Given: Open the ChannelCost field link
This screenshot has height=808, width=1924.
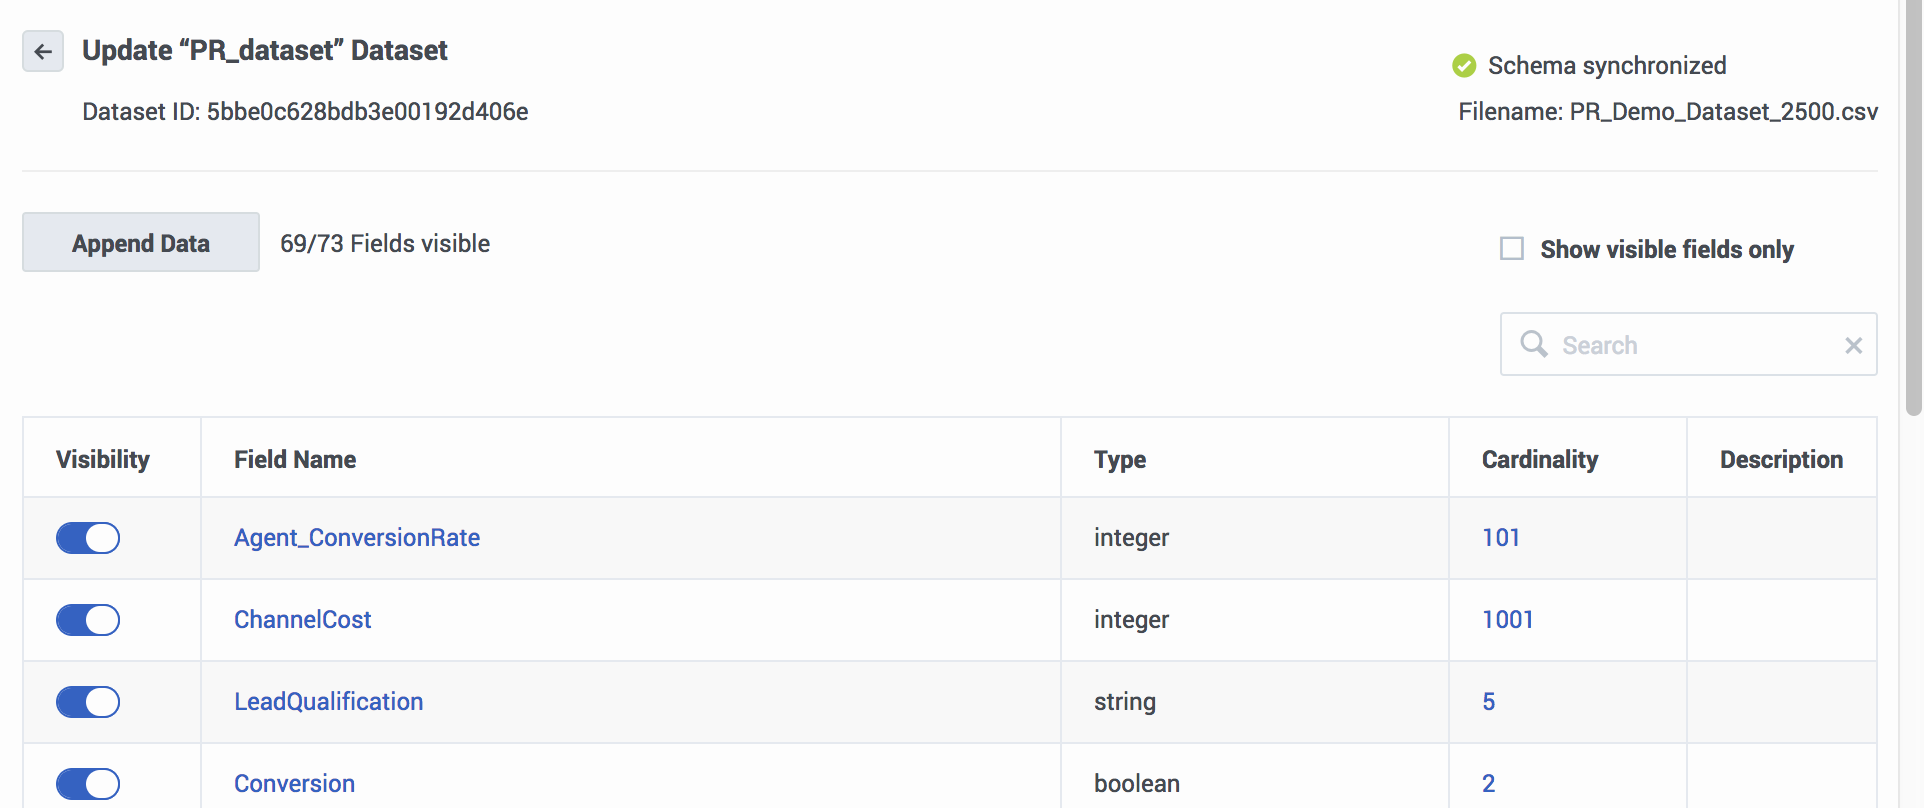Looking at the screenshot, I should 303,620.
